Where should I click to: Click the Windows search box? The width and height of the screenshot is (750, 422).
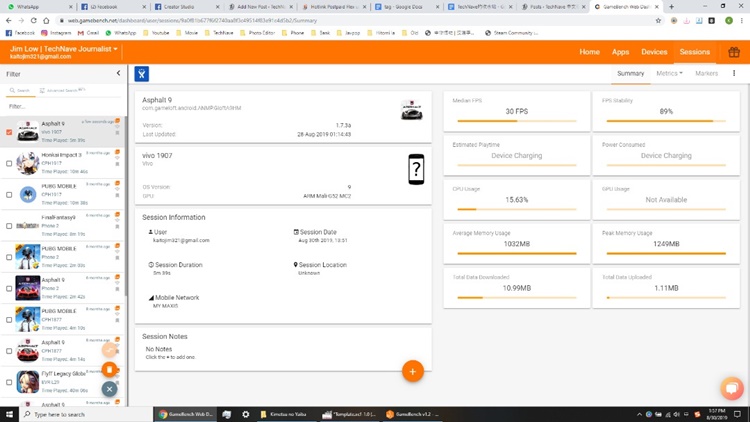86,414
